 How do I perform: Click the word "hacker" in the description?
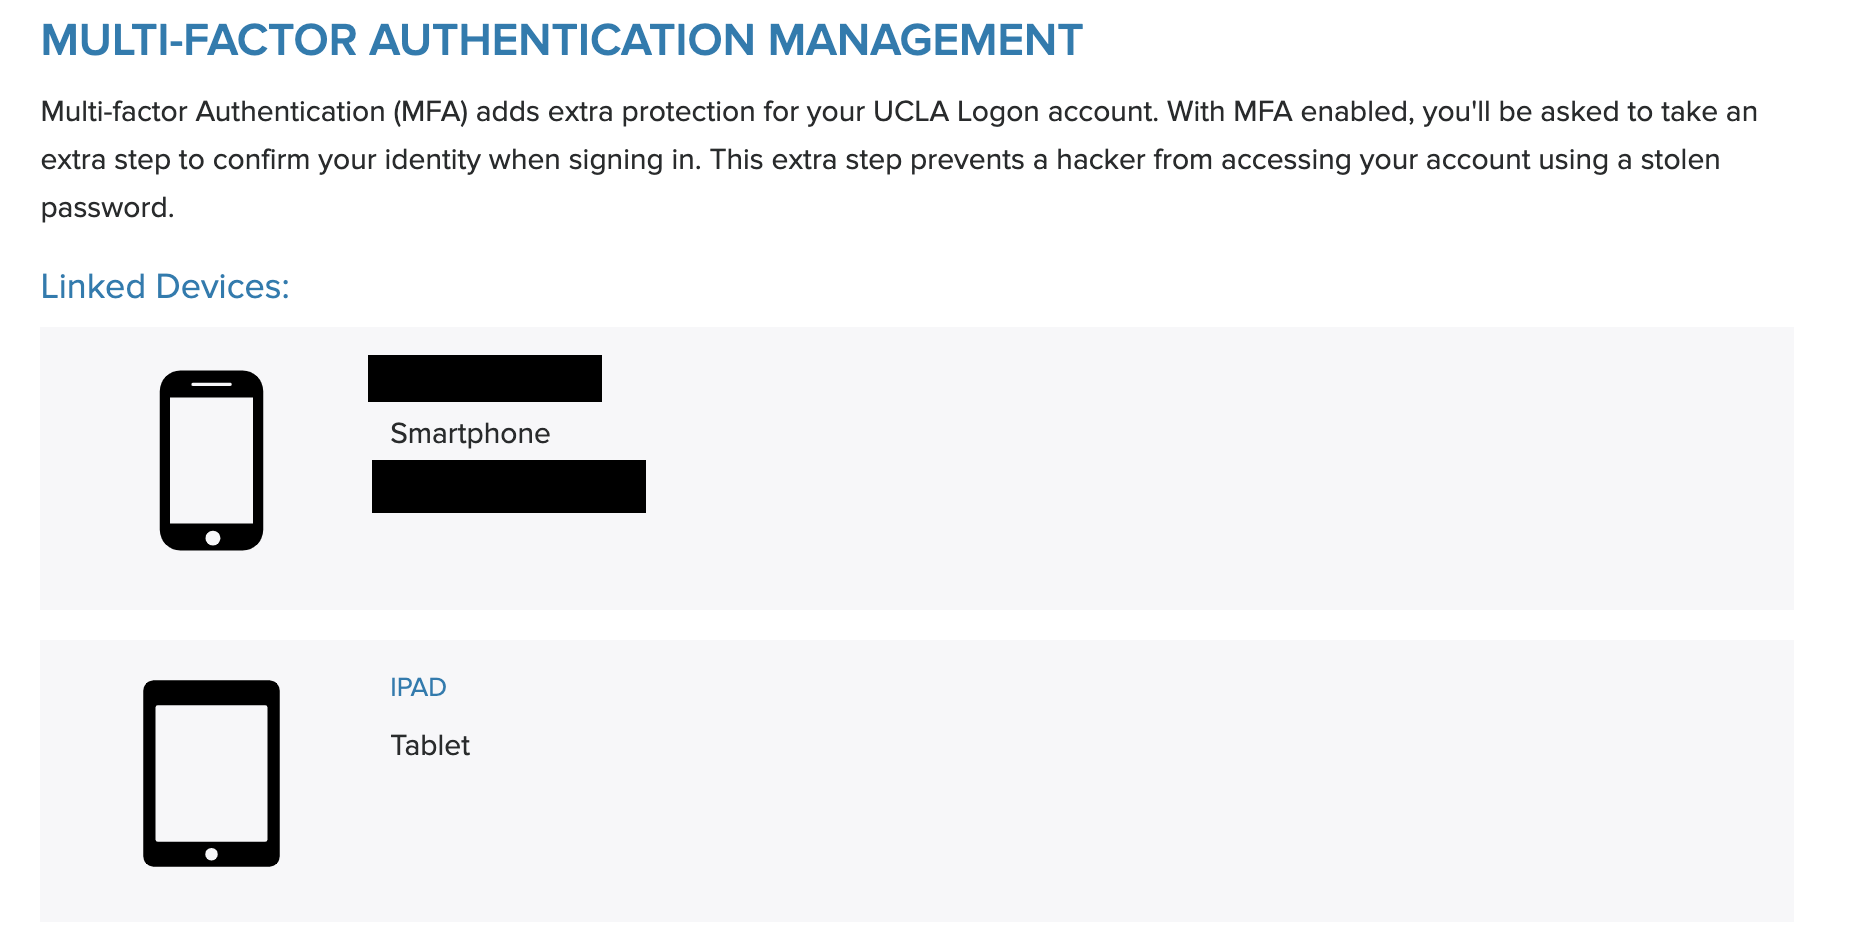coord(1100,160)
